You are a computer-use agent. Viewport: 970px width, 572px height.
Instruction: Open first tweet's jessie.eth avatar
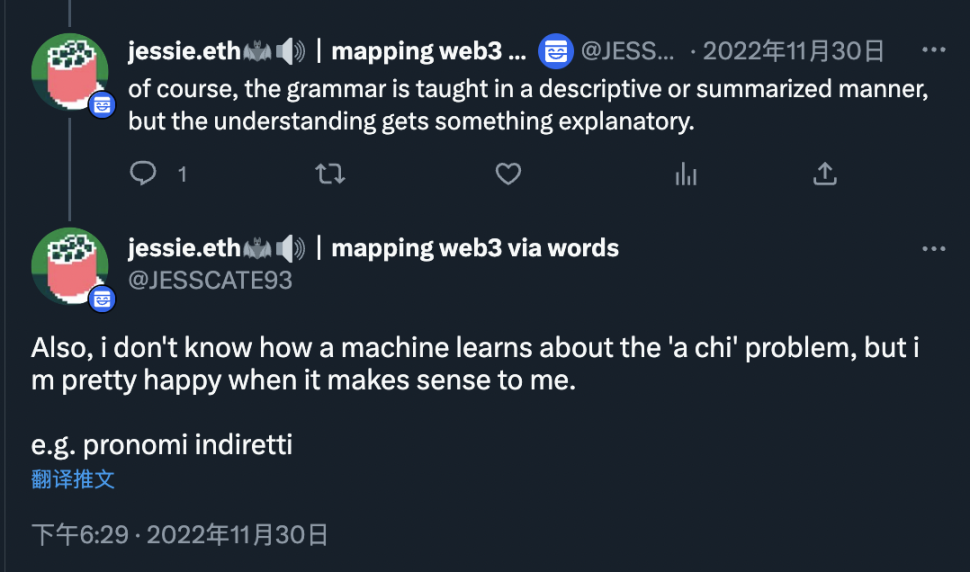(70, 70)
